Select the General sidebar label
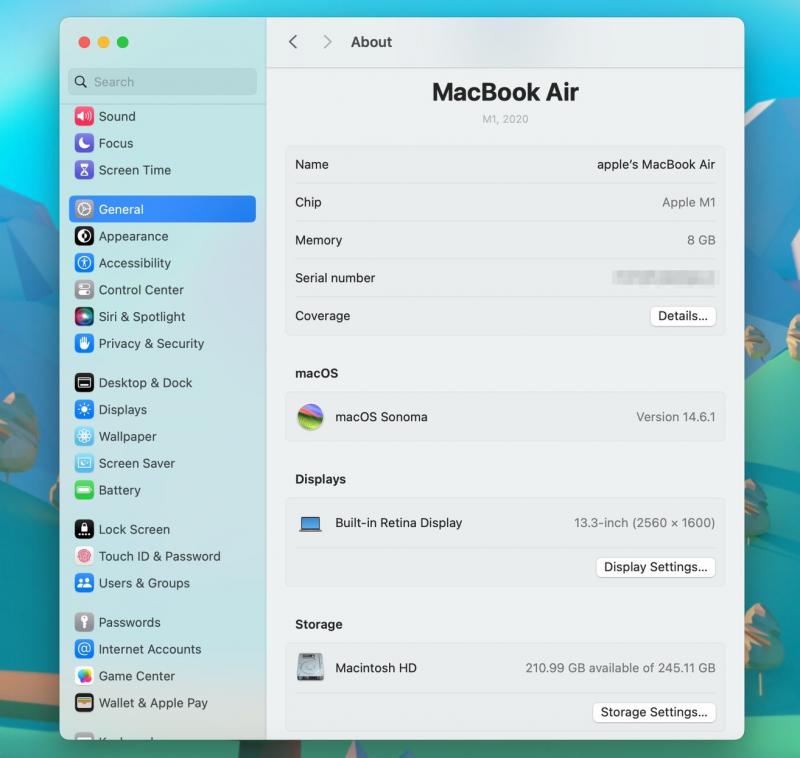Viewport: 800px width, 758px height. pyautogui.click(x=121, y=209)
